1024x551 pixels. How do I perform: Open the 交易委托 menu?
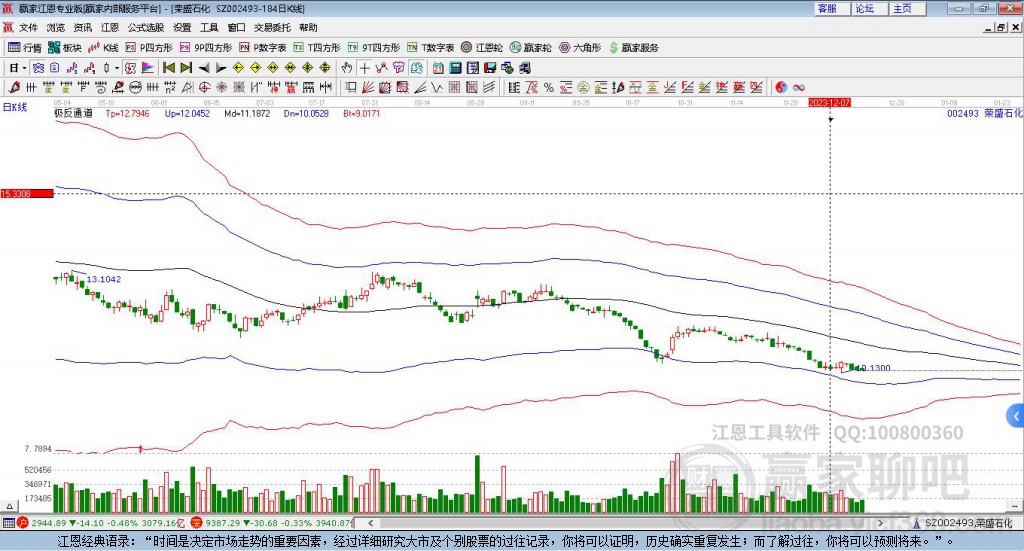point(271,28)
